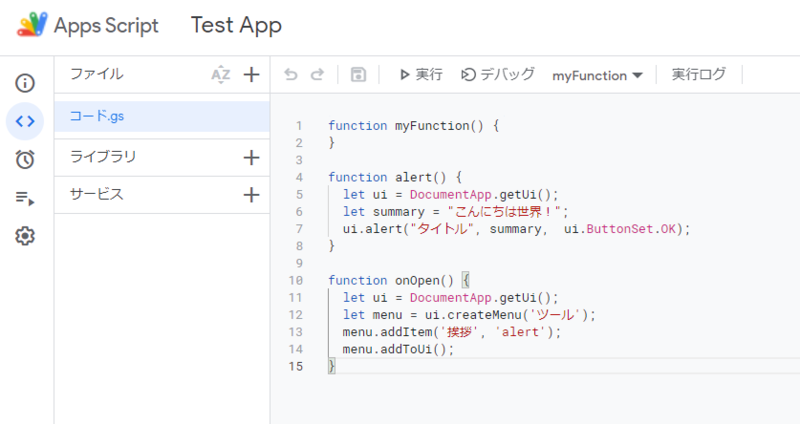Viewport: 800px width, 424px height.
Task: Click the "こんにちは世界！" string literal
Action: pos(504,211)
